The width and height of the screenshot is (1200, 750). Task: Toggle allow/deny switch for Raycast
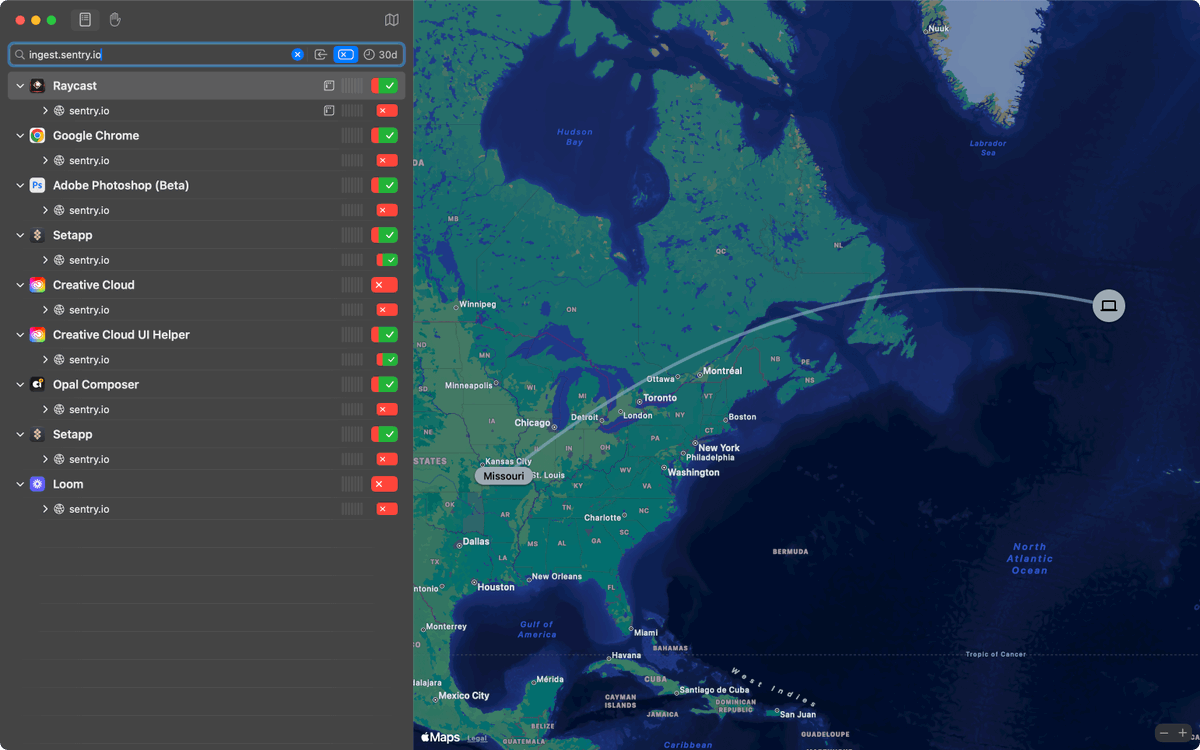384,86
